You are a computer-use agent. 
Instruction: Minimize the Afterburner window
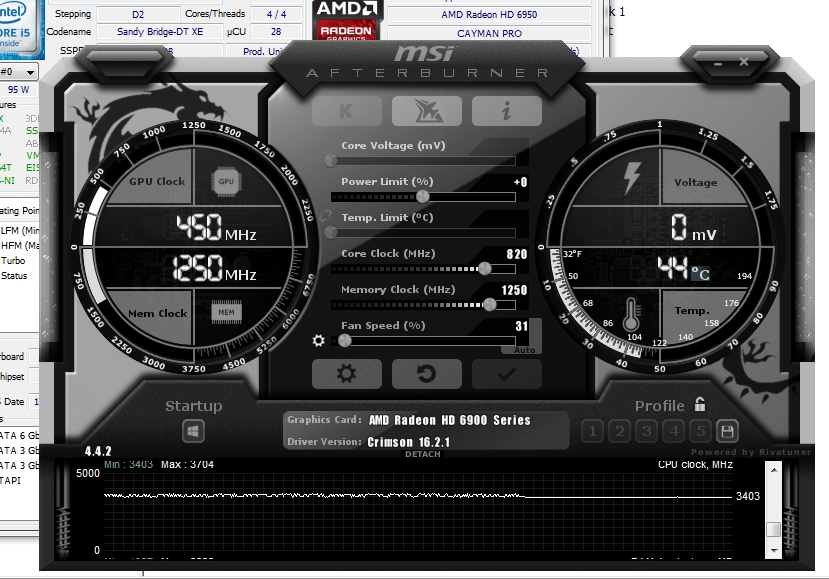717,63
